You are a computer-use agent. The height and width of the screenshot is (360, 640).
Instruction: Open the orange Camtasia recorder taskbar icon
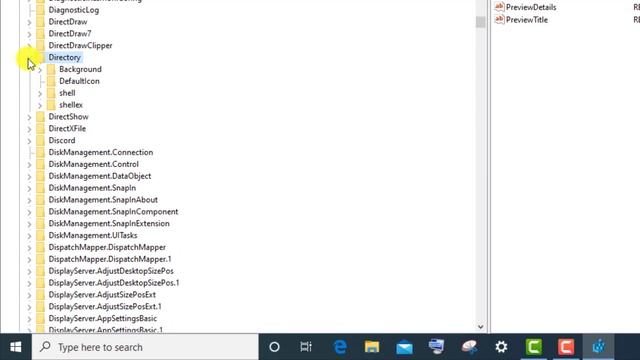point(566,347)
